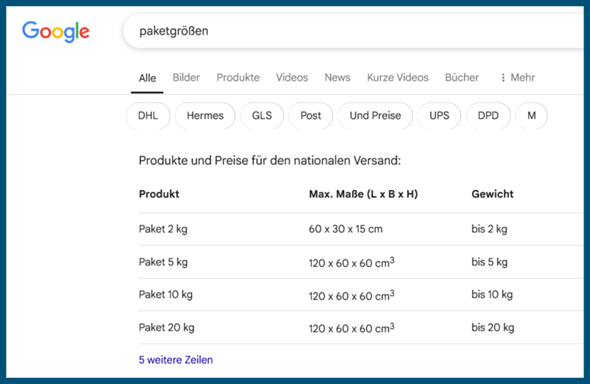Open the Kurze Videos tab
590x384 pixels.
(398, 77)
